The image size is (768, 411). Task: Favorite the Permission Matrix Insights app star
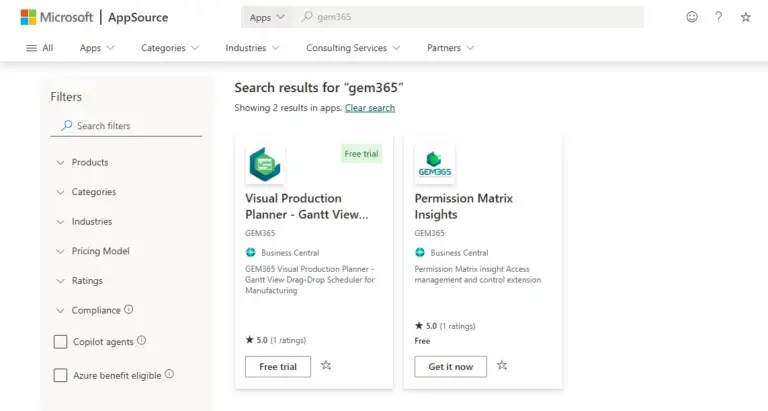click(x=502, y=366)
